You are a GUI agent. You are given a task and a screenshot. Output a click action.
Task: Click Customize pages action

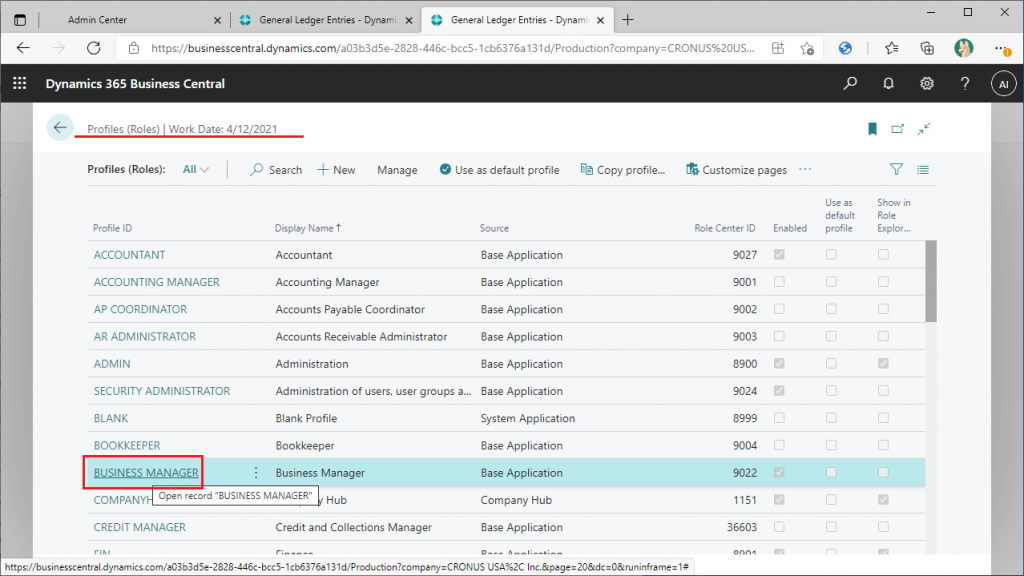(x=737, y=170)
